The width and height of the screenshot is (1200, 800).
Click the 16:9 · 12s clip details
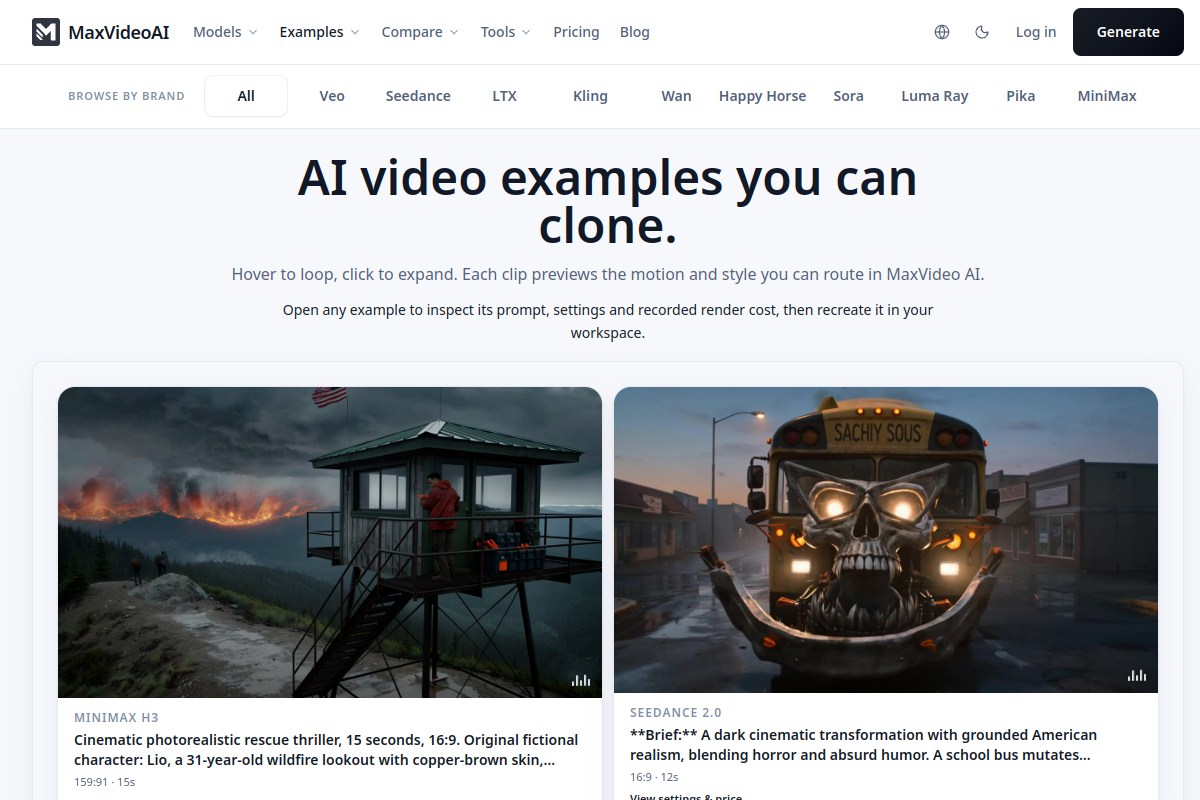(x=654, y=777)
